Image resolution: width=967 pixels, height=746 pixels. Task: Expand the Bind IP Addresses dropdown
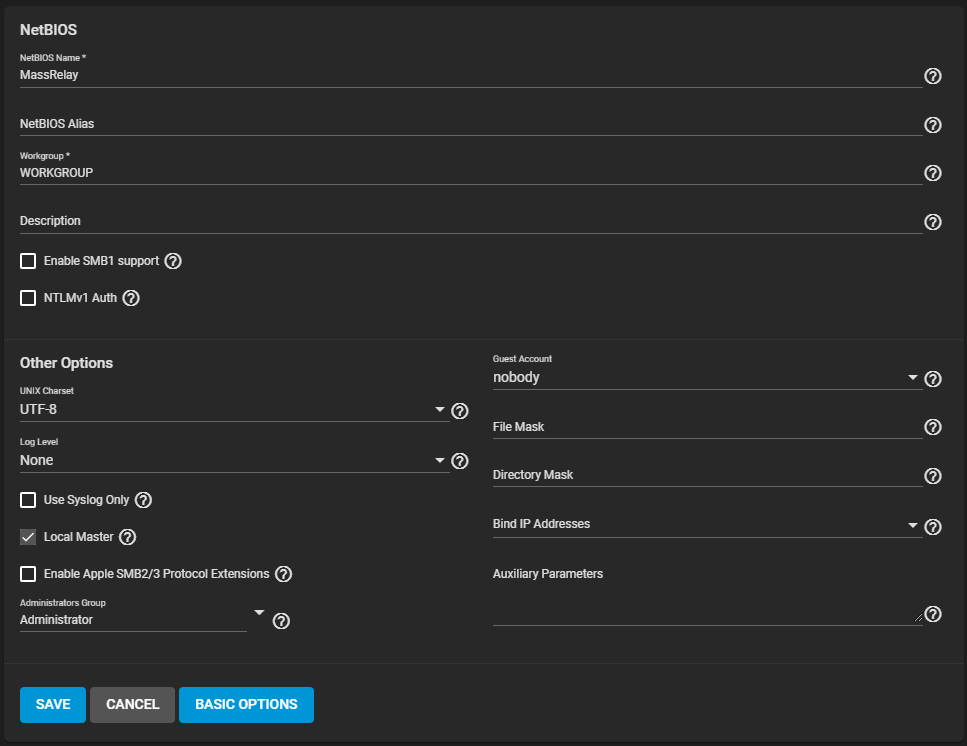[707, 525]
